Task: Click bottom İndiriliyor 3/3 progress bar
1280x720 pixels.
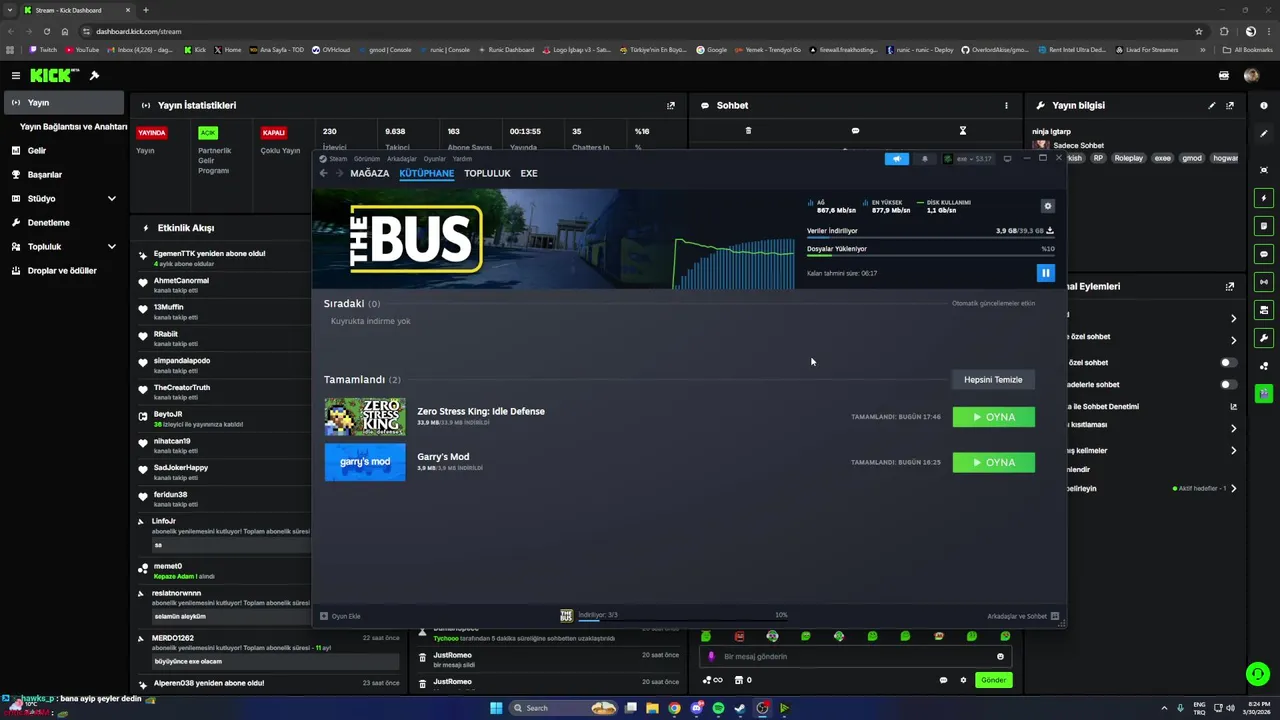Action: coord(683,620)
